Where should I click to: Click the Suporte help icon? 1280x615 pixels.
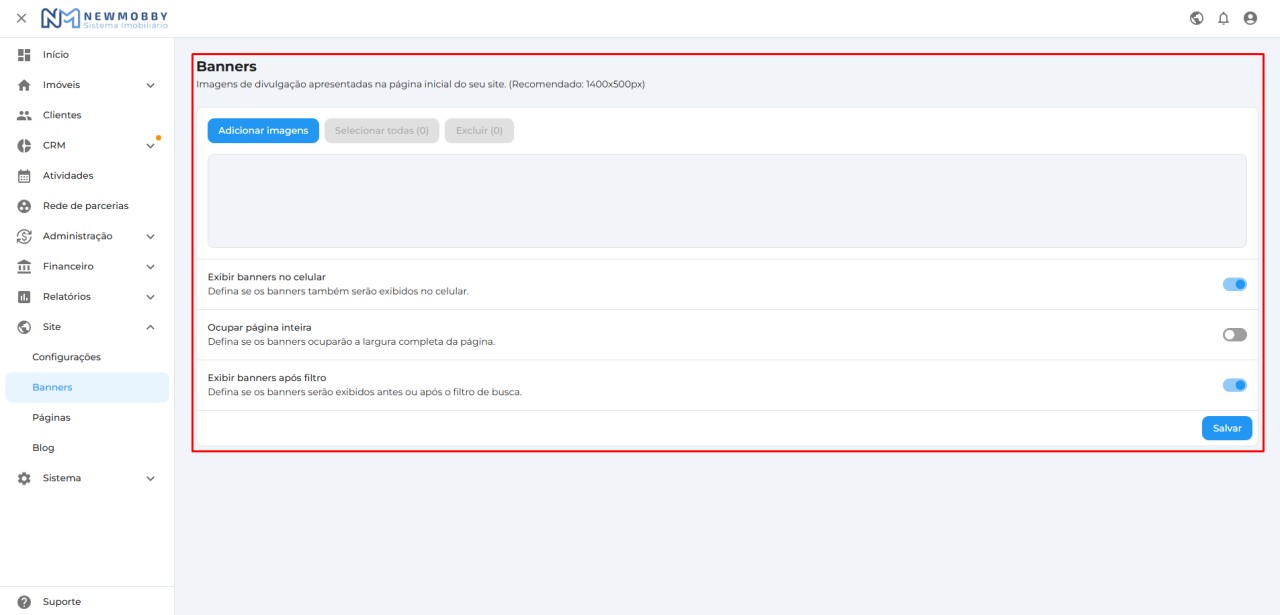pyautogui.click(x=25, y=602)
